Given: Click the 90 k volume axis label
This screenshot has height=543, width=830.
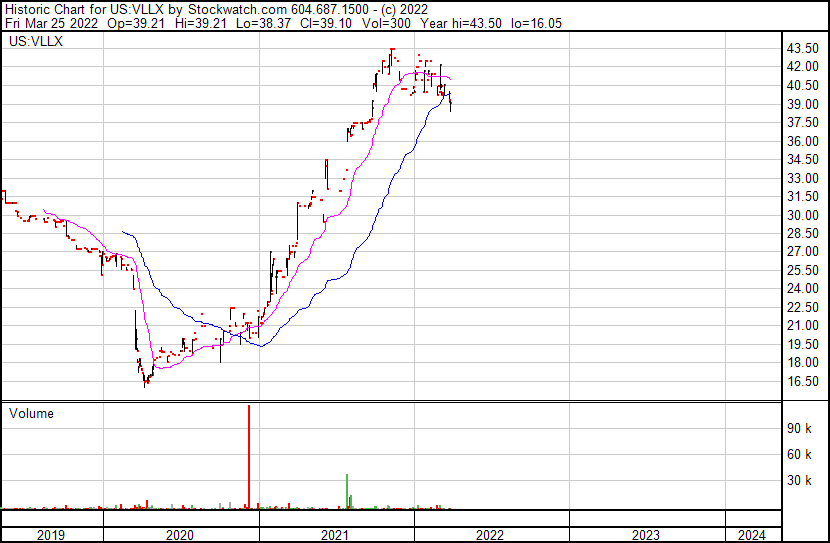Looking at the screenshot, I should (800, 428).
